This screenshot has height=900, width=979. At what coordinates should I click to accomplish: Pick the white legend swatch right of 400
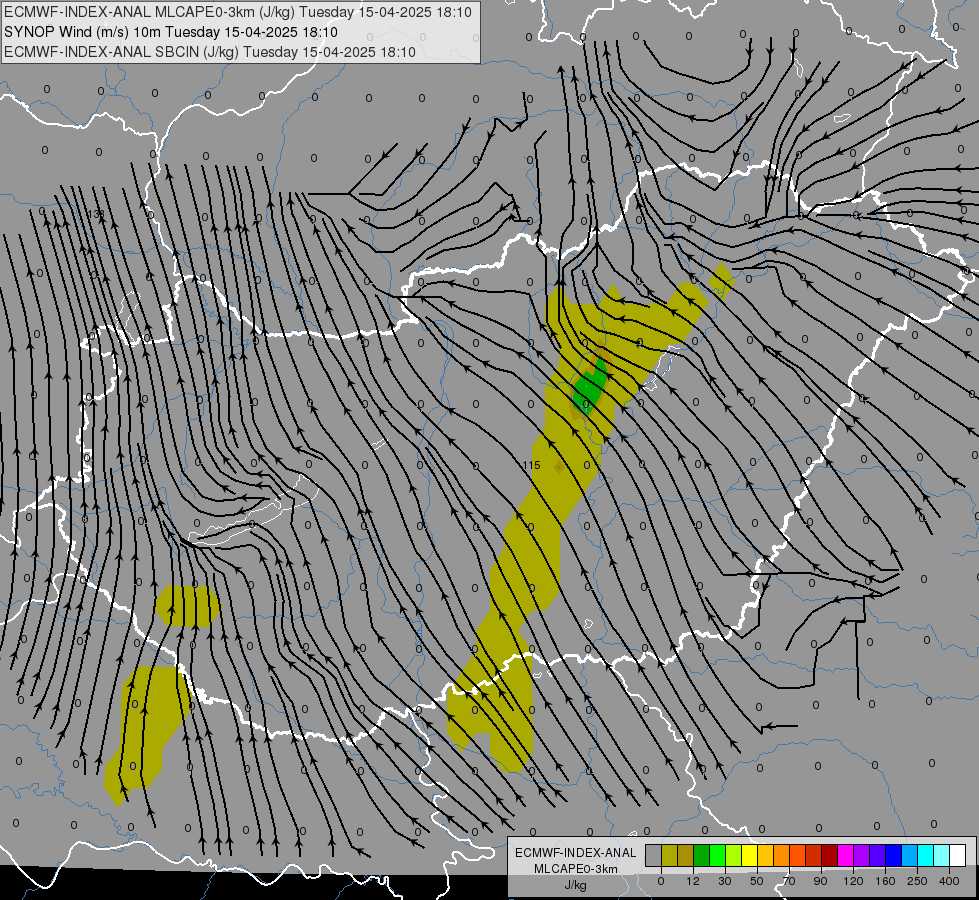pos(958,855)
